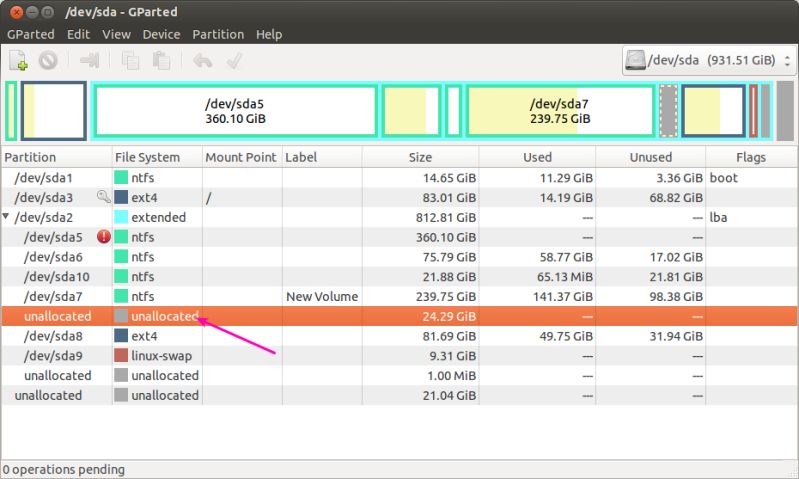
Task: Sort by the Partition column header
Action: click(x=57, y=157)
